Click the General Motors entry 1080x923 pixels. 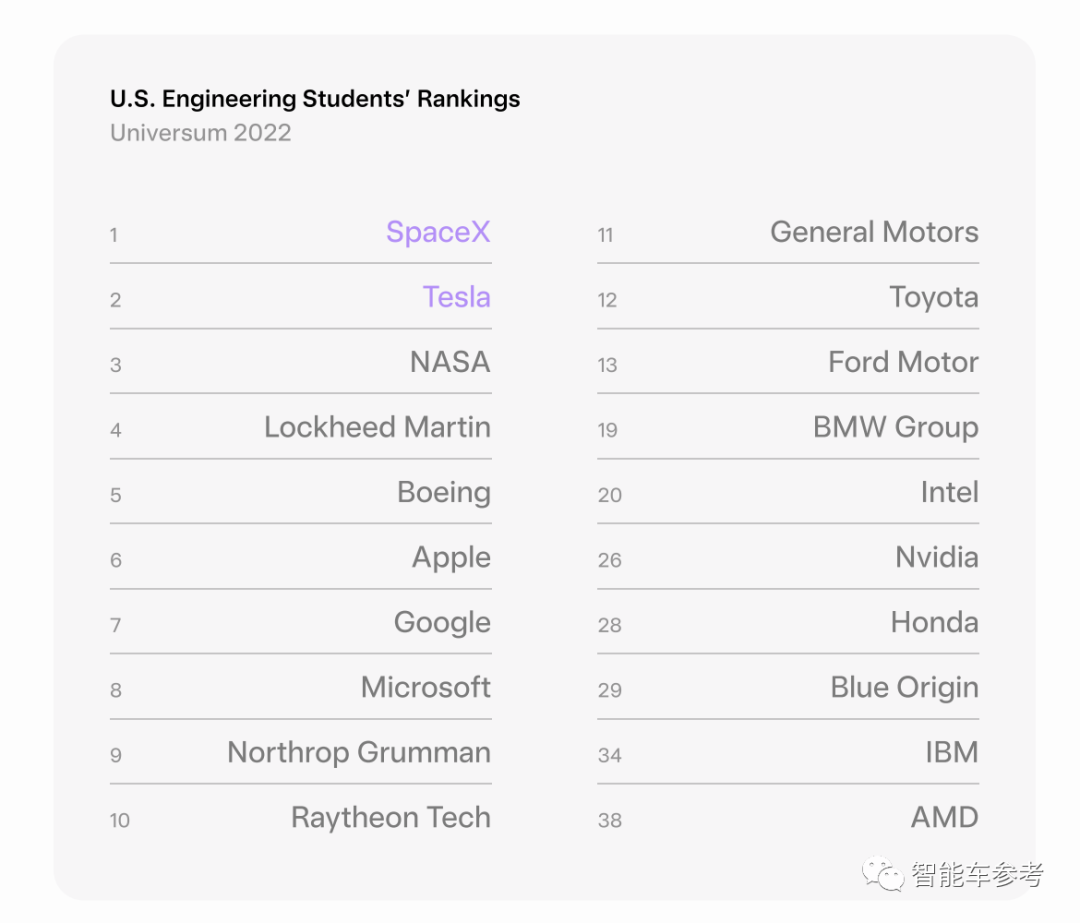(874, 232)
